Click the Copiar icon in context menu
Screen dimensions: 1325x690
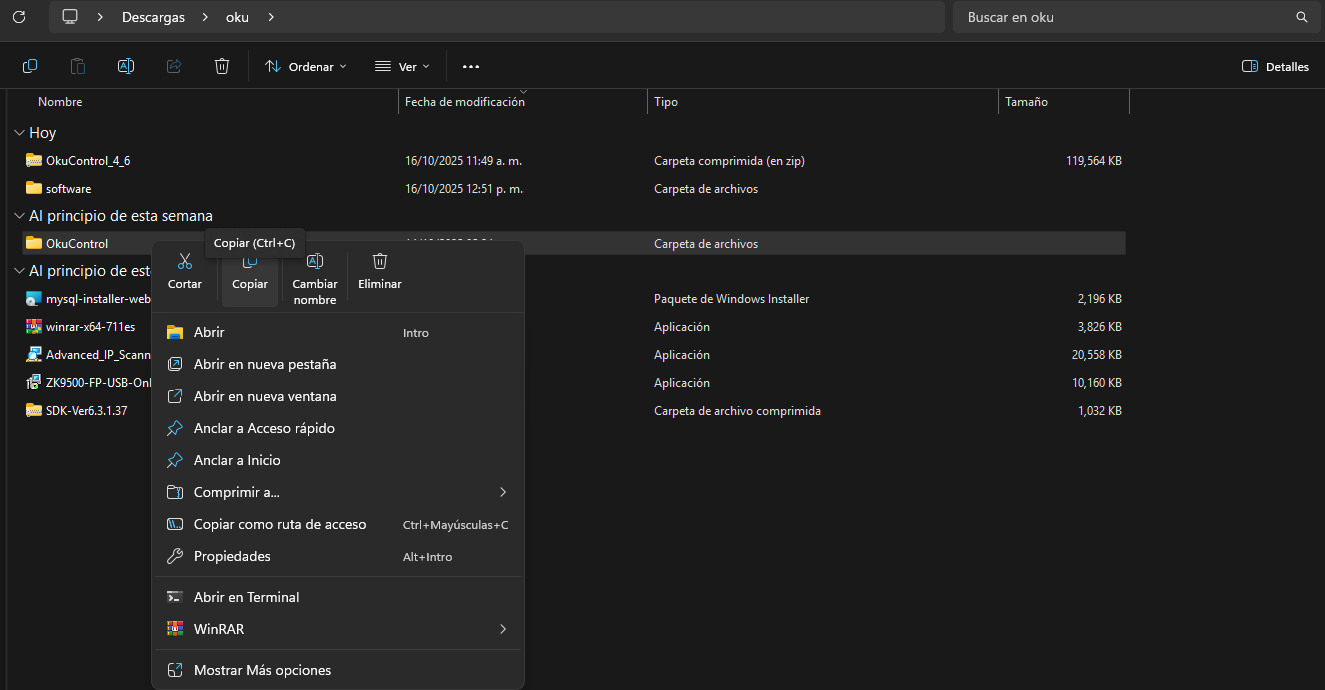pyautogui.click(x=250, y=263)
